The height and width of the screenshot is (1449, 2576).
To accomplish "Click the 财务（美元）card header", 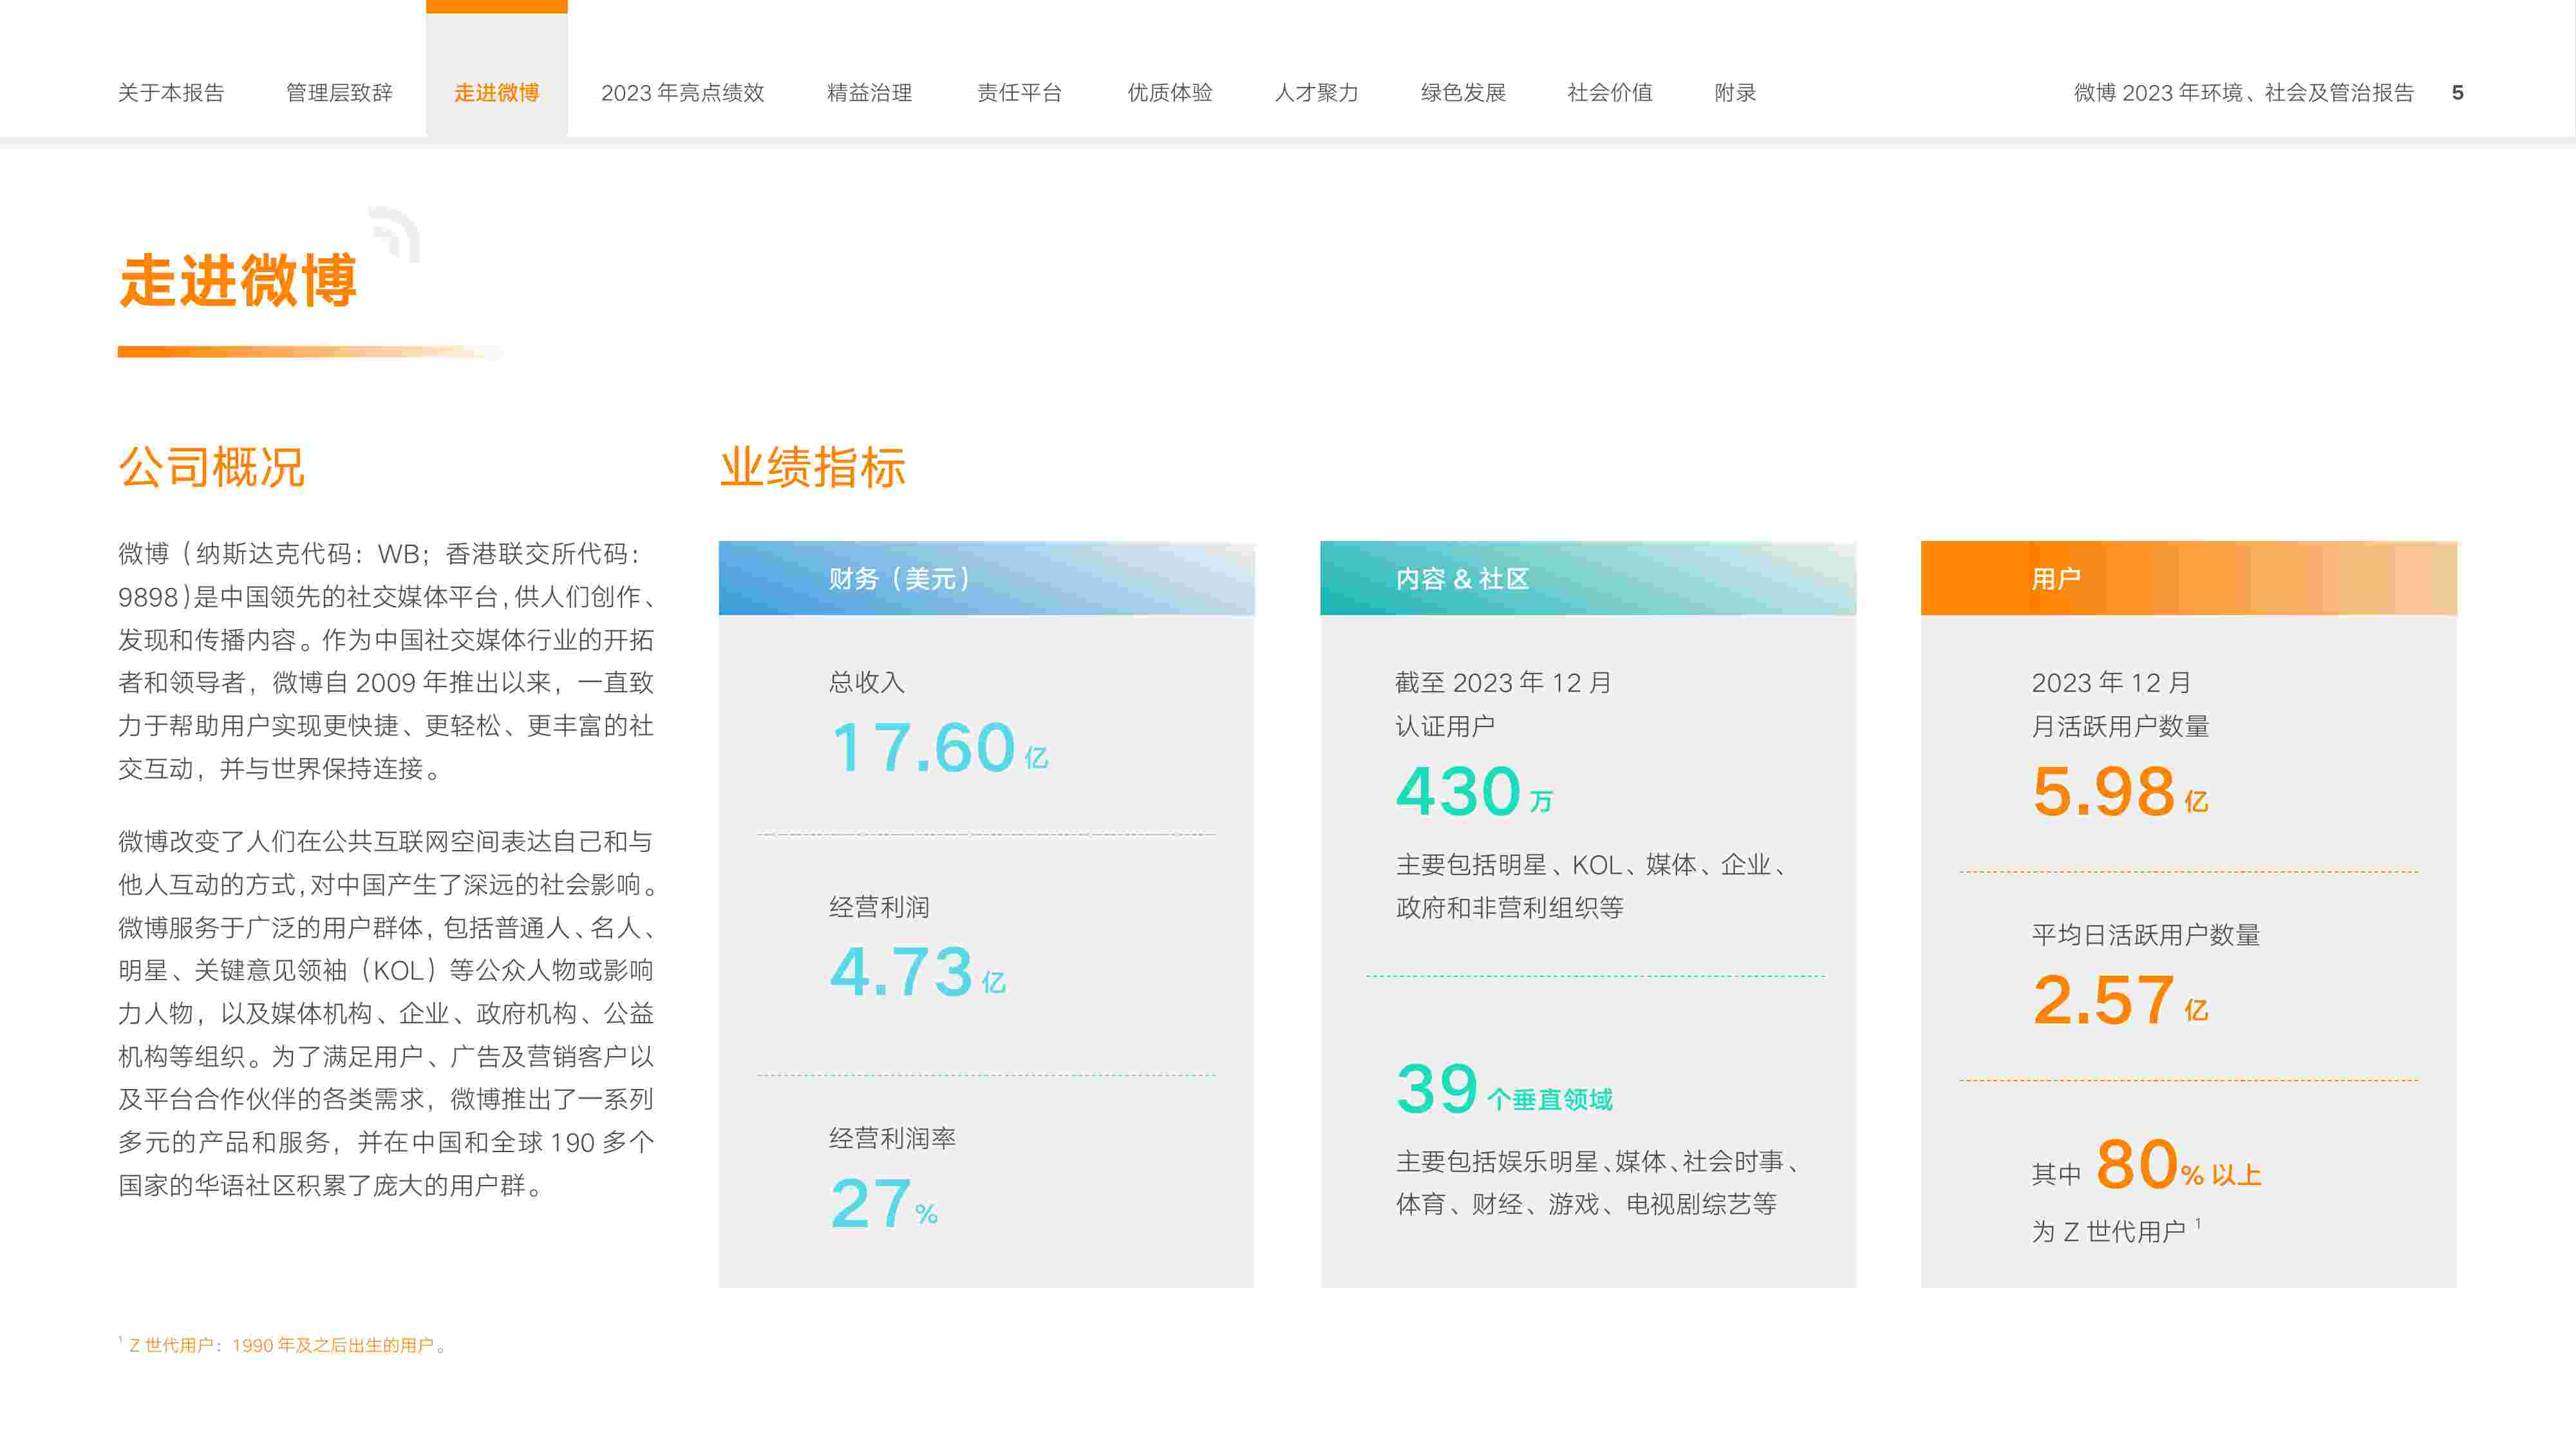I will click(x=986, y=578).
